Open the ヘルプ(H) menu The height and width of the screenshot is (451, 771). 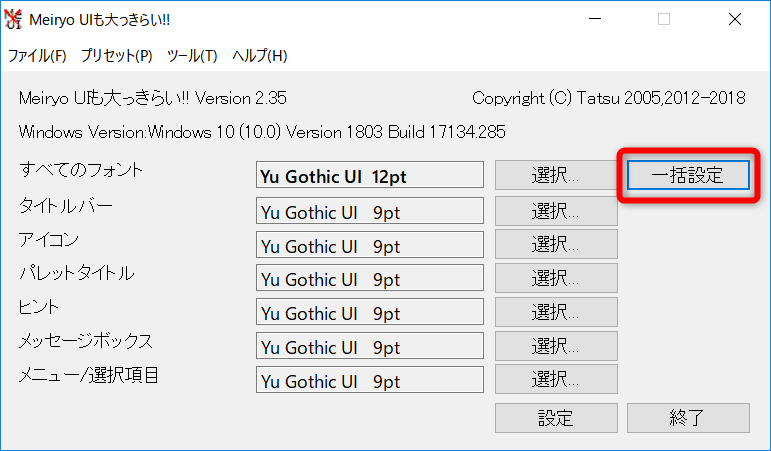(259, 56)
